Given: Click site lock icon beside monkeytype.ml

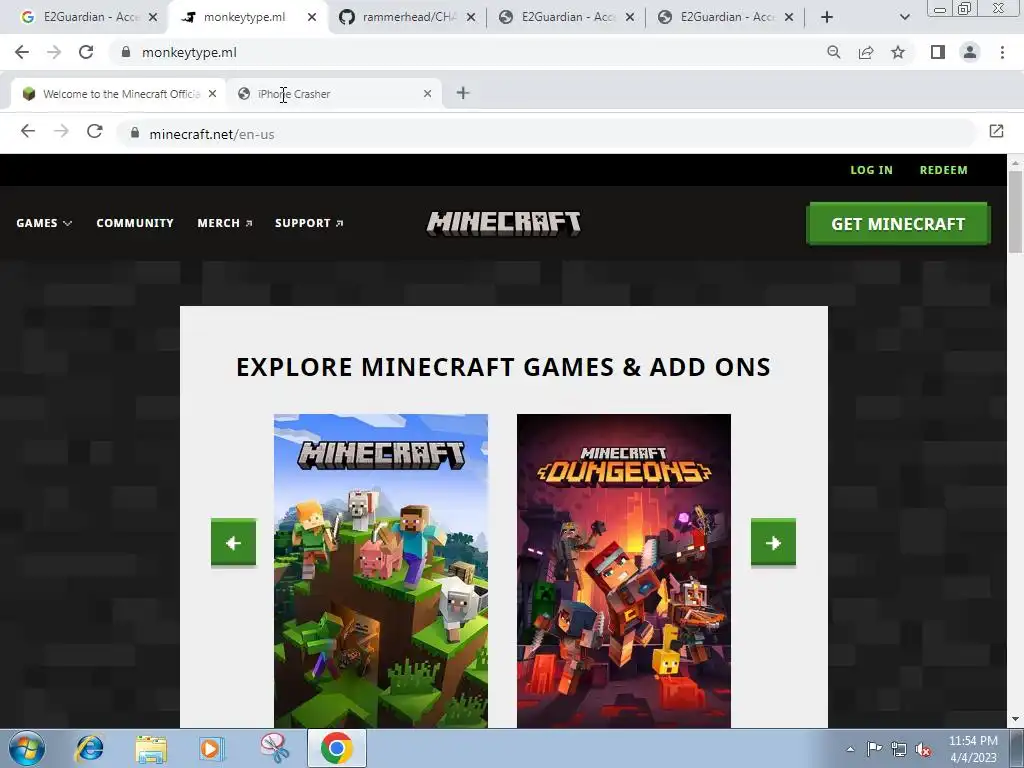Looking at the screenshot, I should [x=126, y=52].
